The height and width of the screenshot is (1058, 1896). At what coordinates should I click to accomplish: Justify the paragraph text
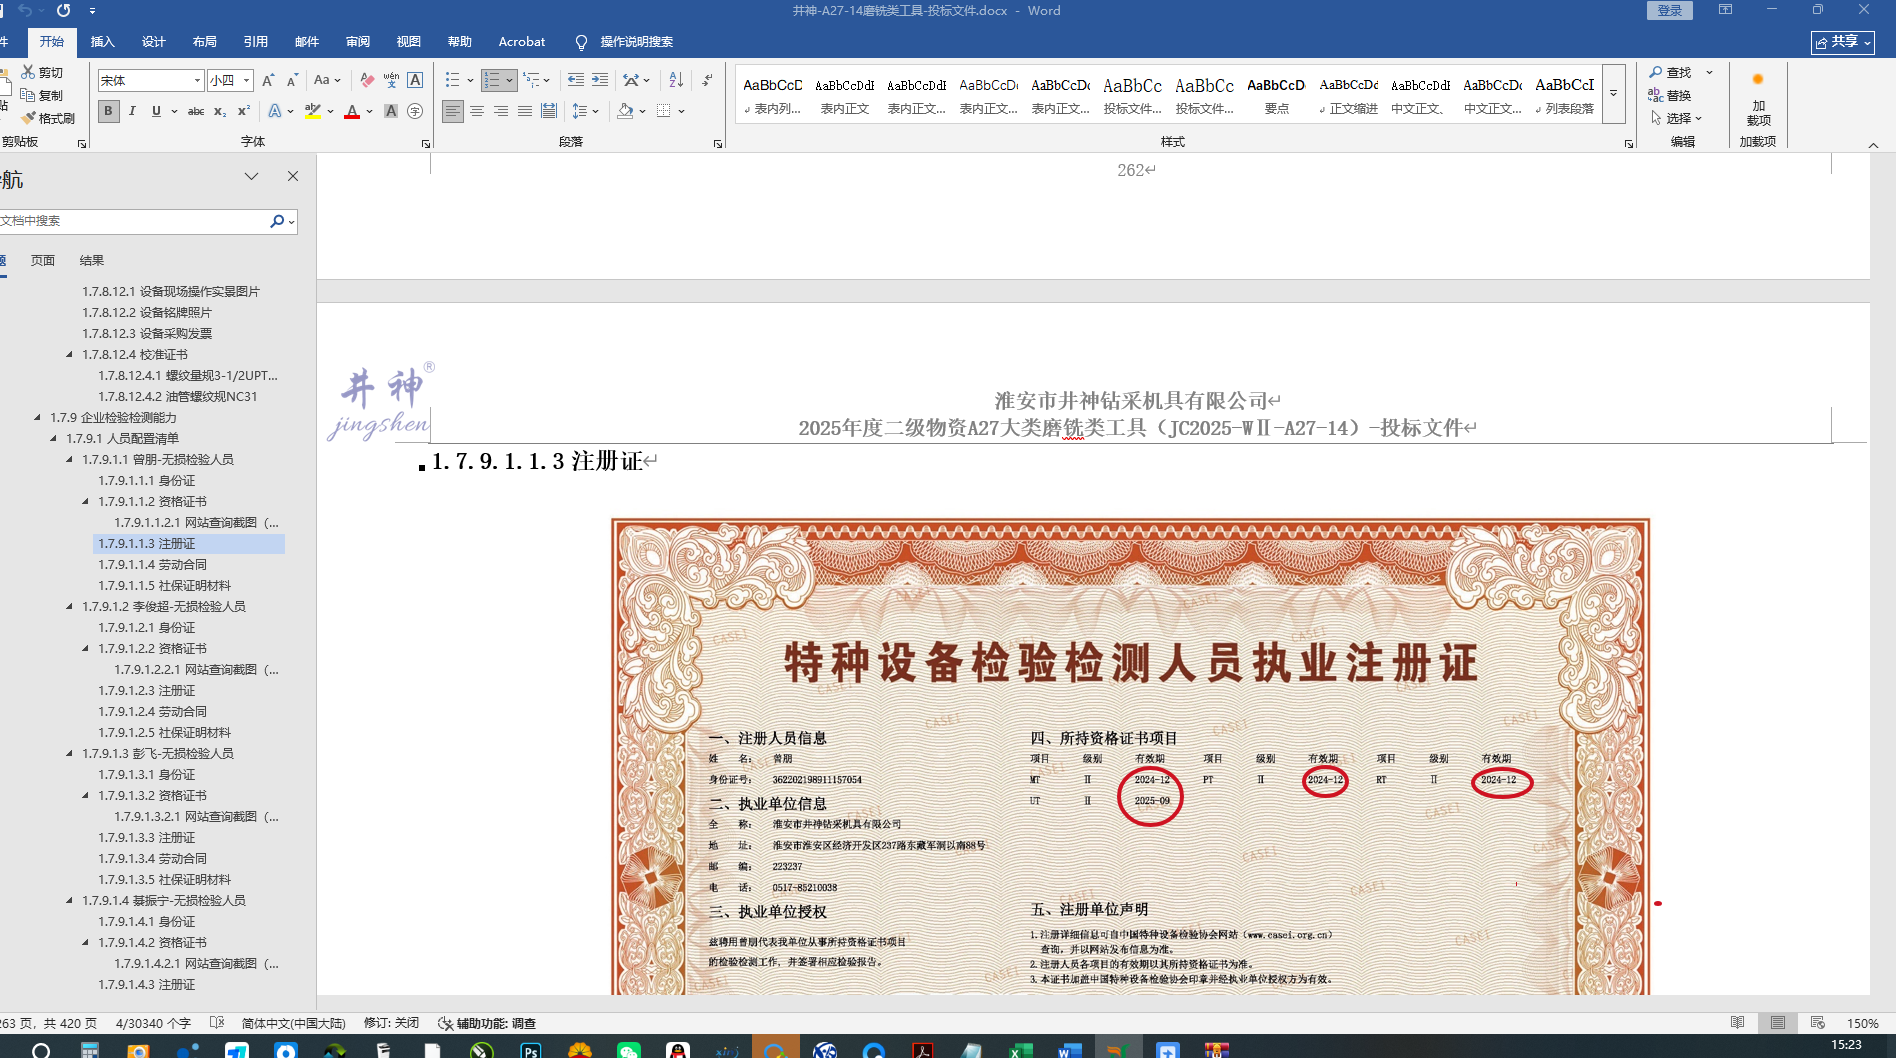coord(525,111)
